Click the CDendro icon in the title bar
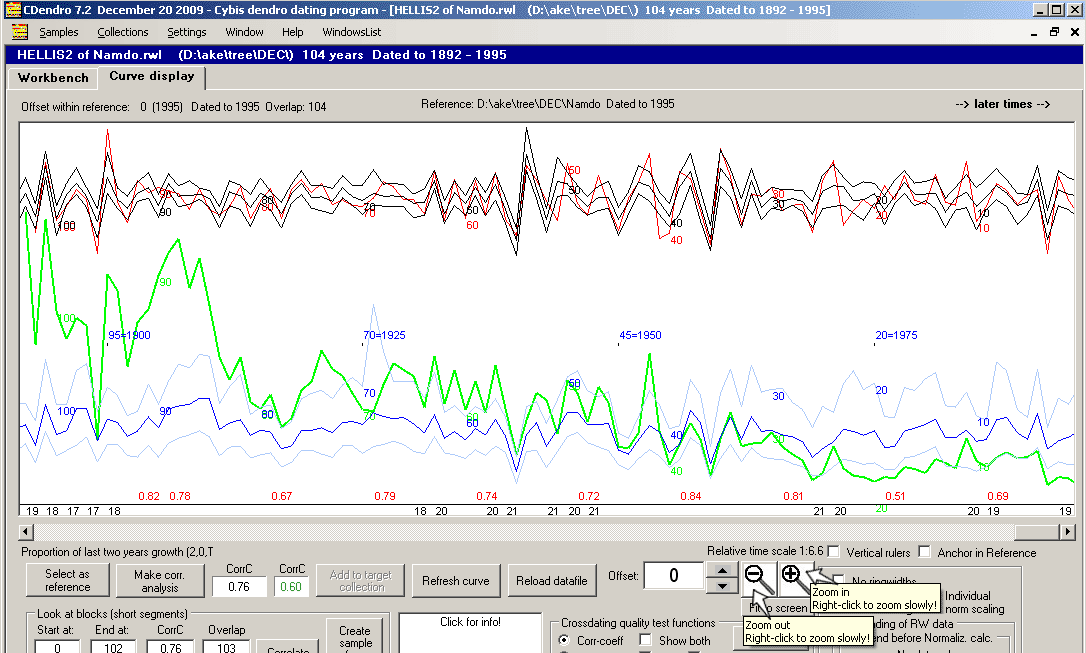Screen dimensions: 1086x653 pyautogui.click(x=12, y=10)
